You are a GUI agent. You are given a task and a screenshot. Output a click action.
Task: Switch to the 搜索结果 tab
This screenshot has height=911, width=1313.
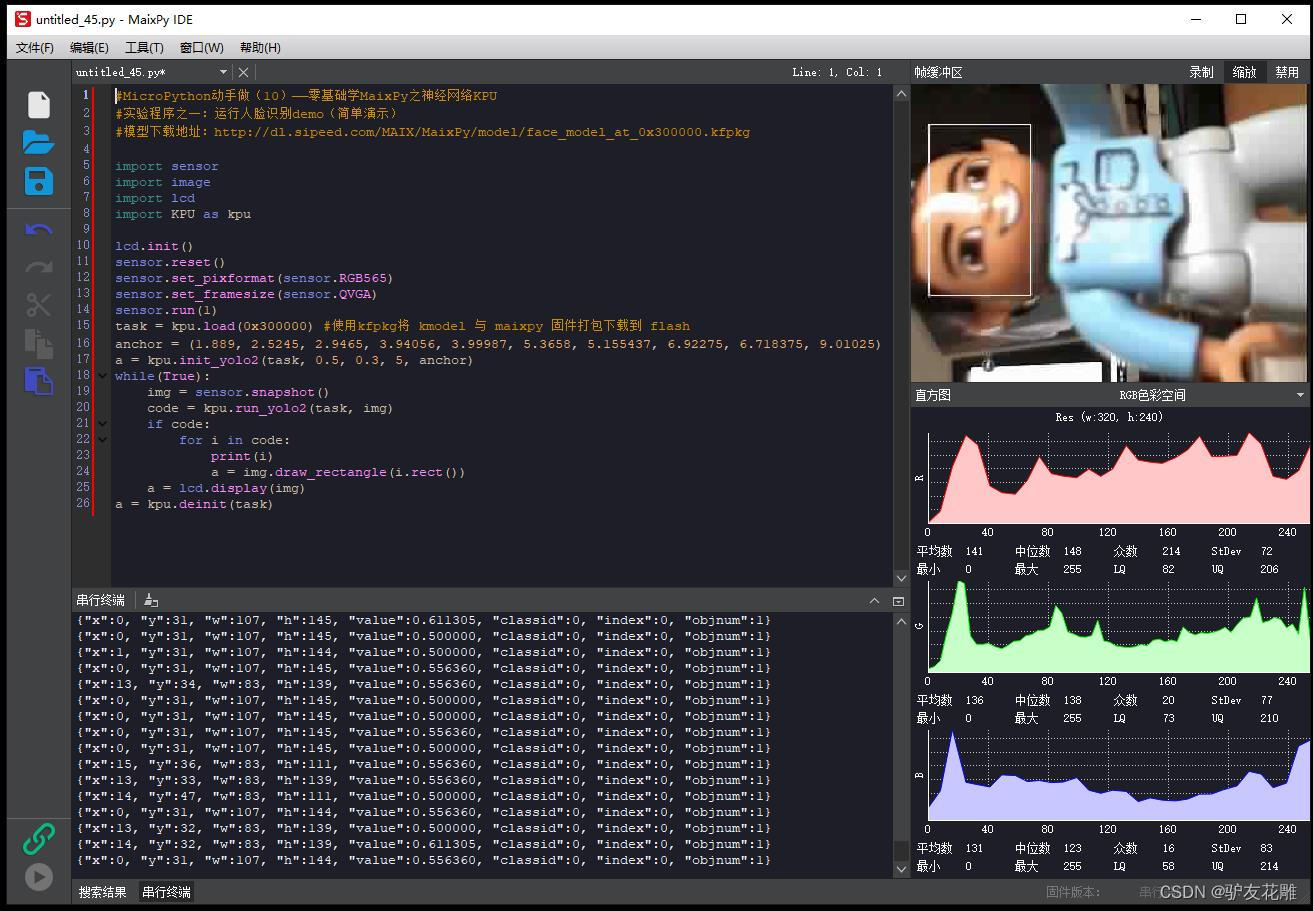click(x=103, y=892)
